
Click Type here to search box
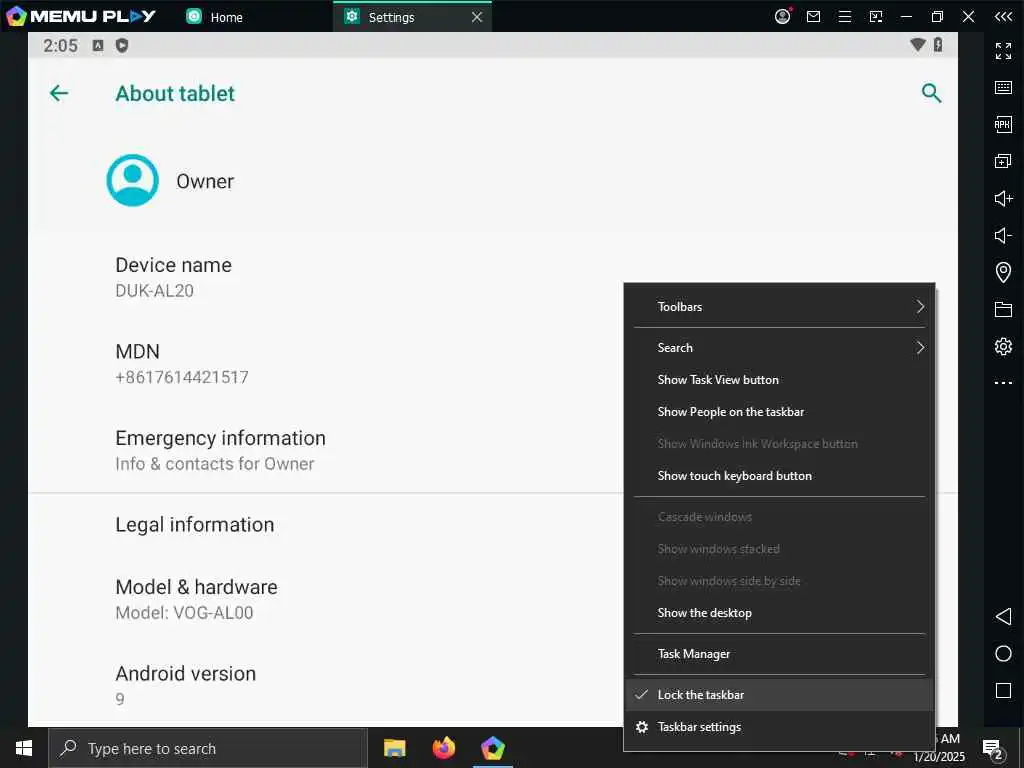pos(208,748)
